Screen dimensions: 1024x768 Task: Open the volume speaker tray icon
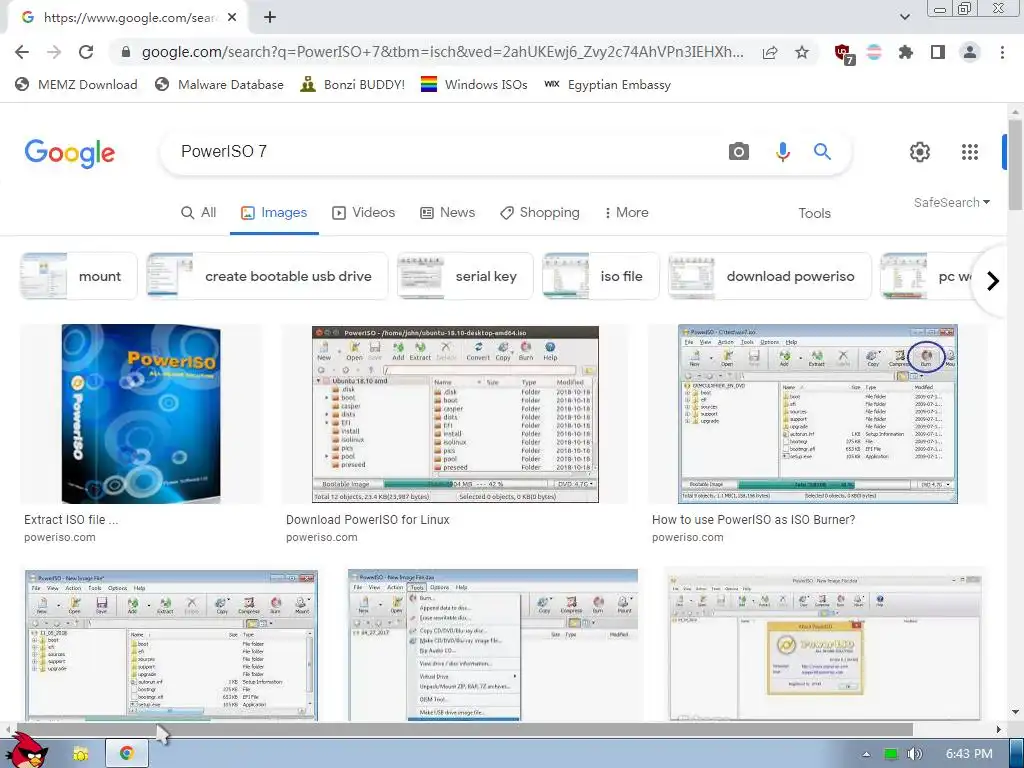pos(914,754)
